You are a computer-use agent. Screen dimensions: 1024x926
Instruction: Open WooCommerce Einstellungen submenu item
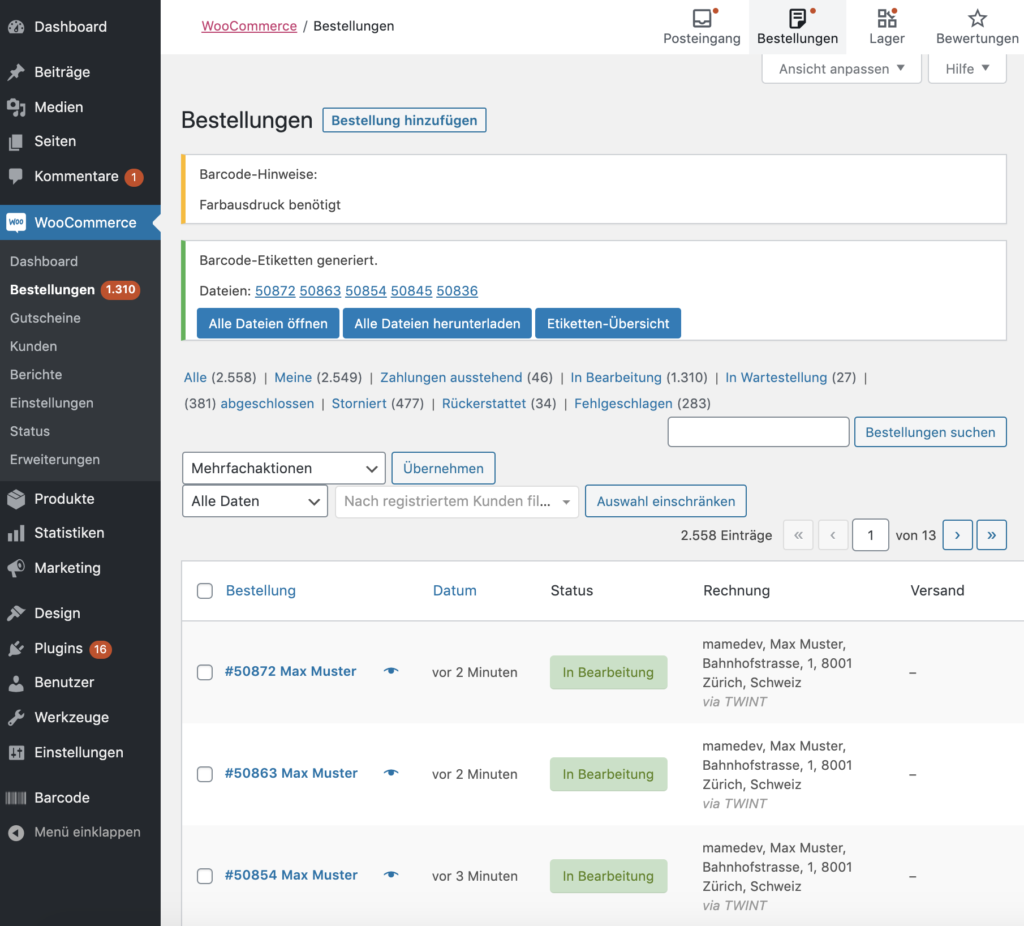[x=52, y=403]
